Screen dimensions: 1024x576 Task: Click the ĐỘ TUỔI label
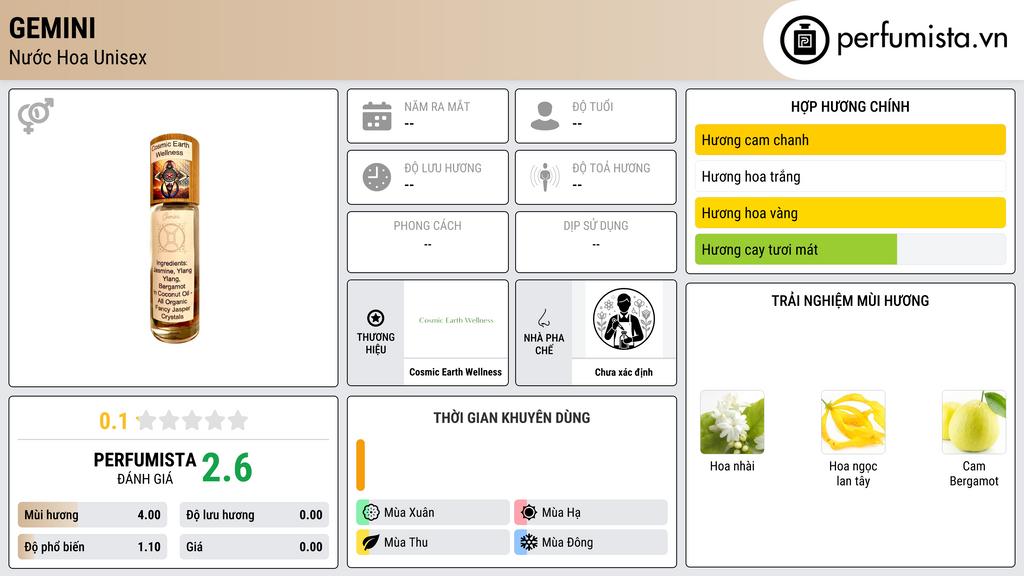pos(593,106)
